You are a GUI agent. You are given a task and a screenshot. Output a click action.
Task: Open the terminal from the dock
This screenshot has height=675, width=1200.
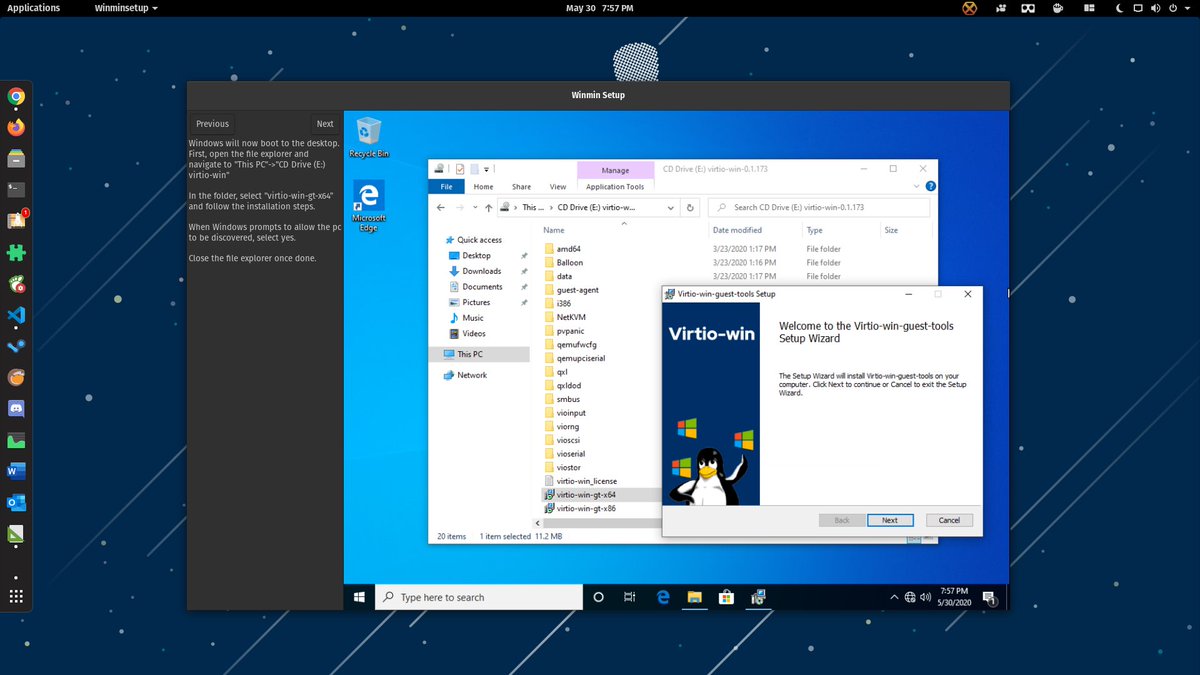tap(16, 190)
